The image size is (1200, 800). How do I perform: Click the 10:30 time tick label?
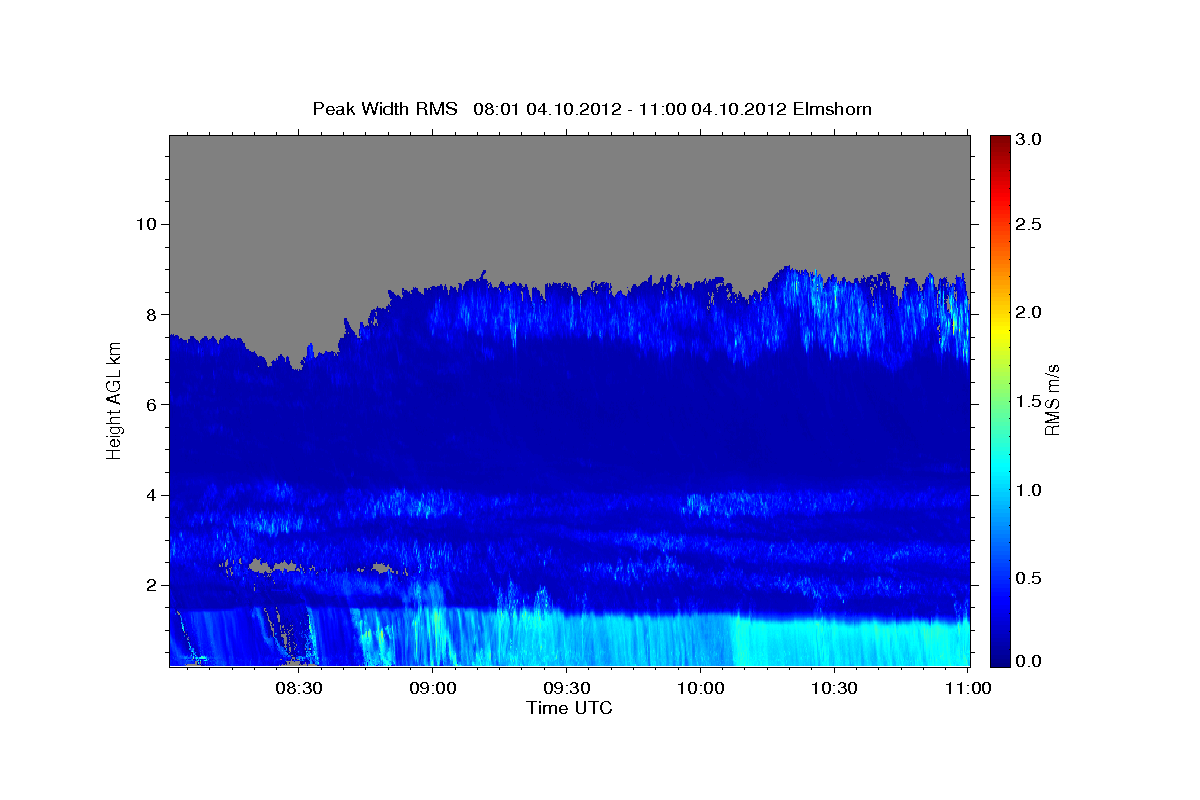click(x=834, y=689)
